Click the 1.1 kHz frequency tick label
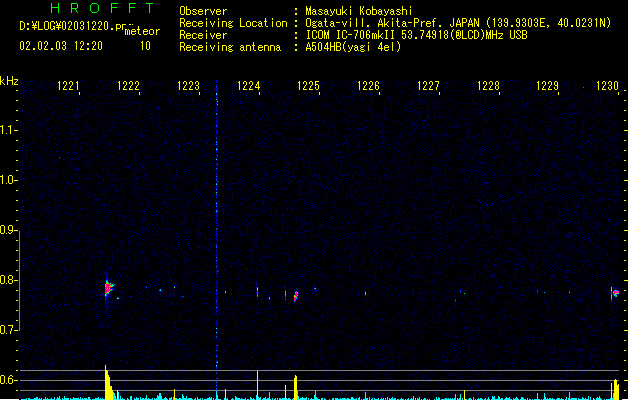The width and height of the screenshot is (629, 400). (x=8, y=130)
